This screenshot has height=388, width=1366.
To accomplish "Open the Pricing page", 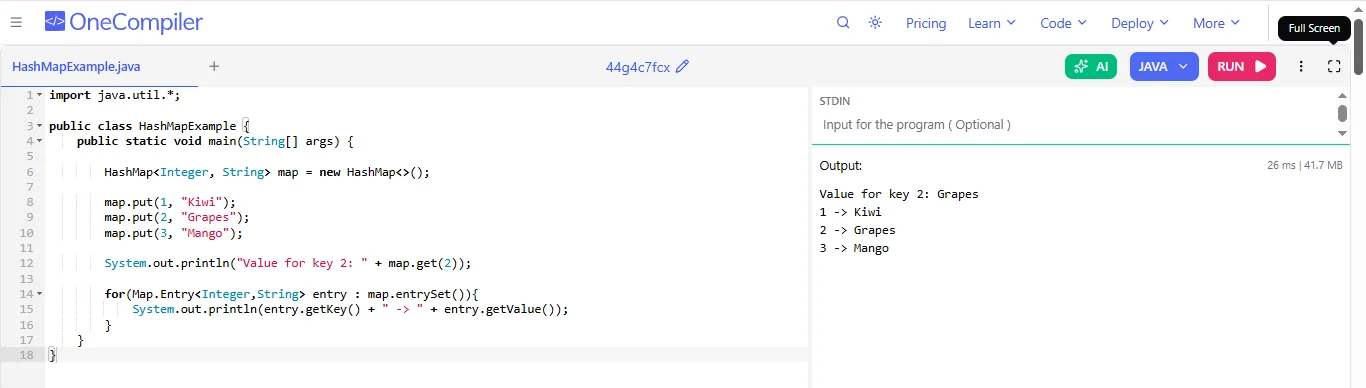I will (926, 23).
